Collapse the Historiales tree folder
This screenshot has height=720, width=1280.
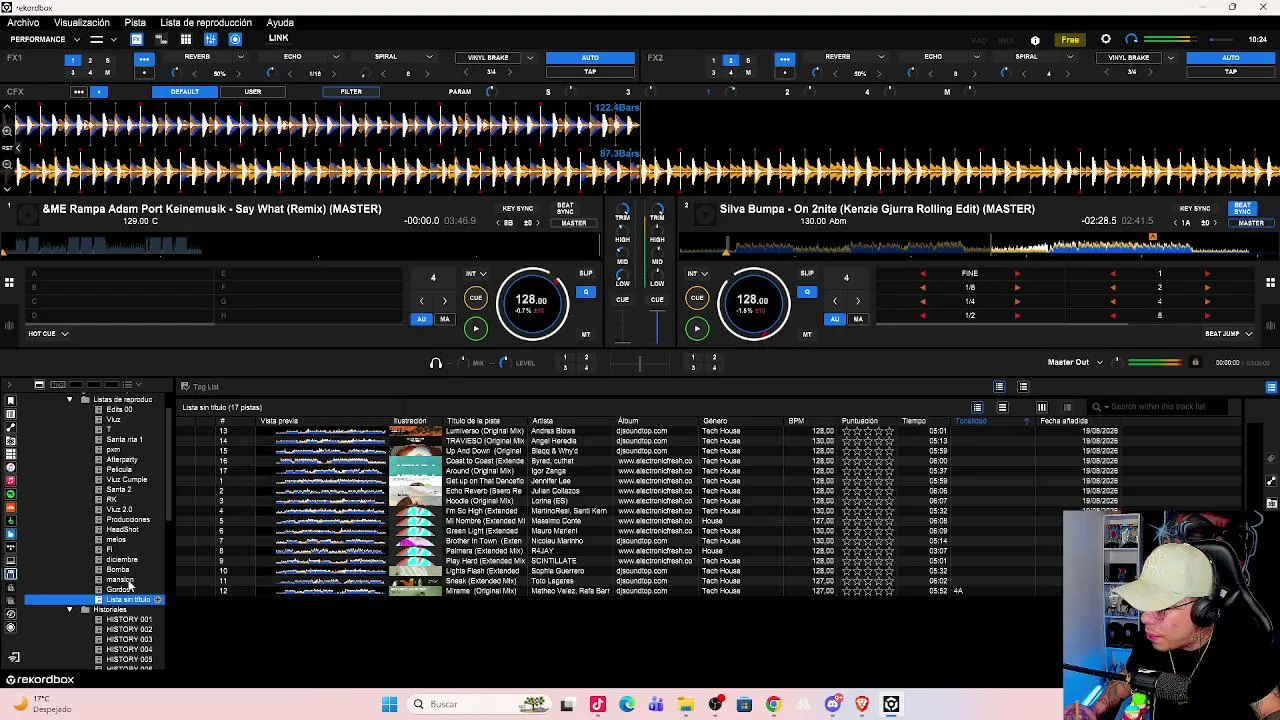pyautogui.click(x=70, y=610)
